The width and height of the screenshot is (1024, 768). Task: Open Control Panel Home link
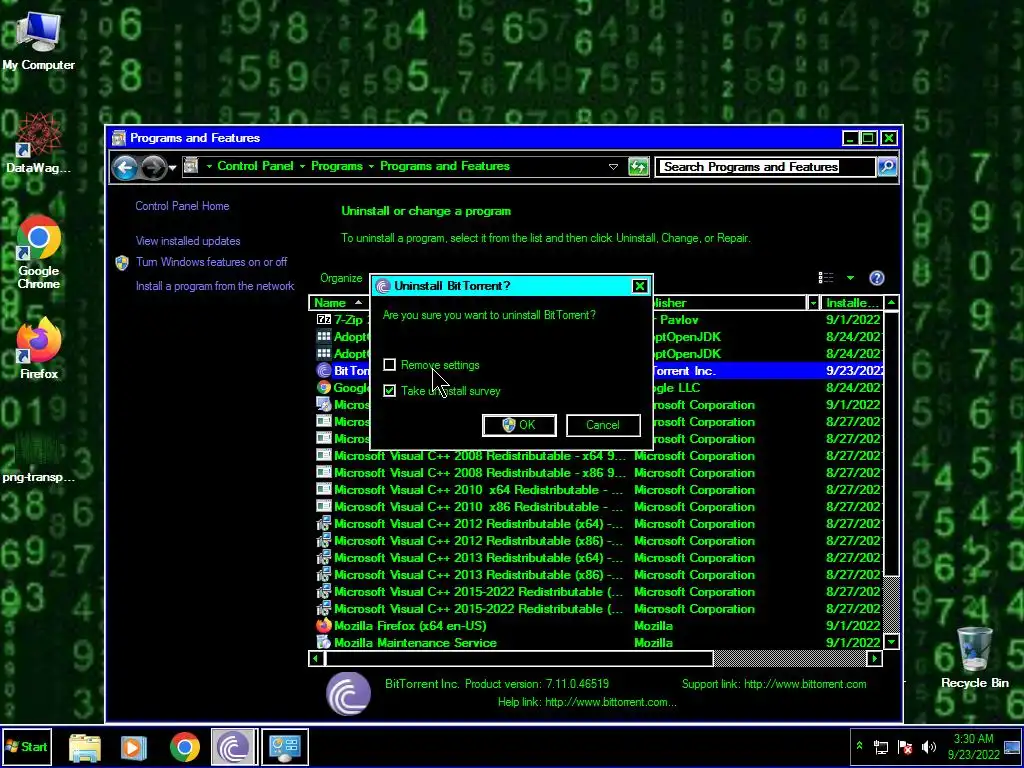(182, 206)
